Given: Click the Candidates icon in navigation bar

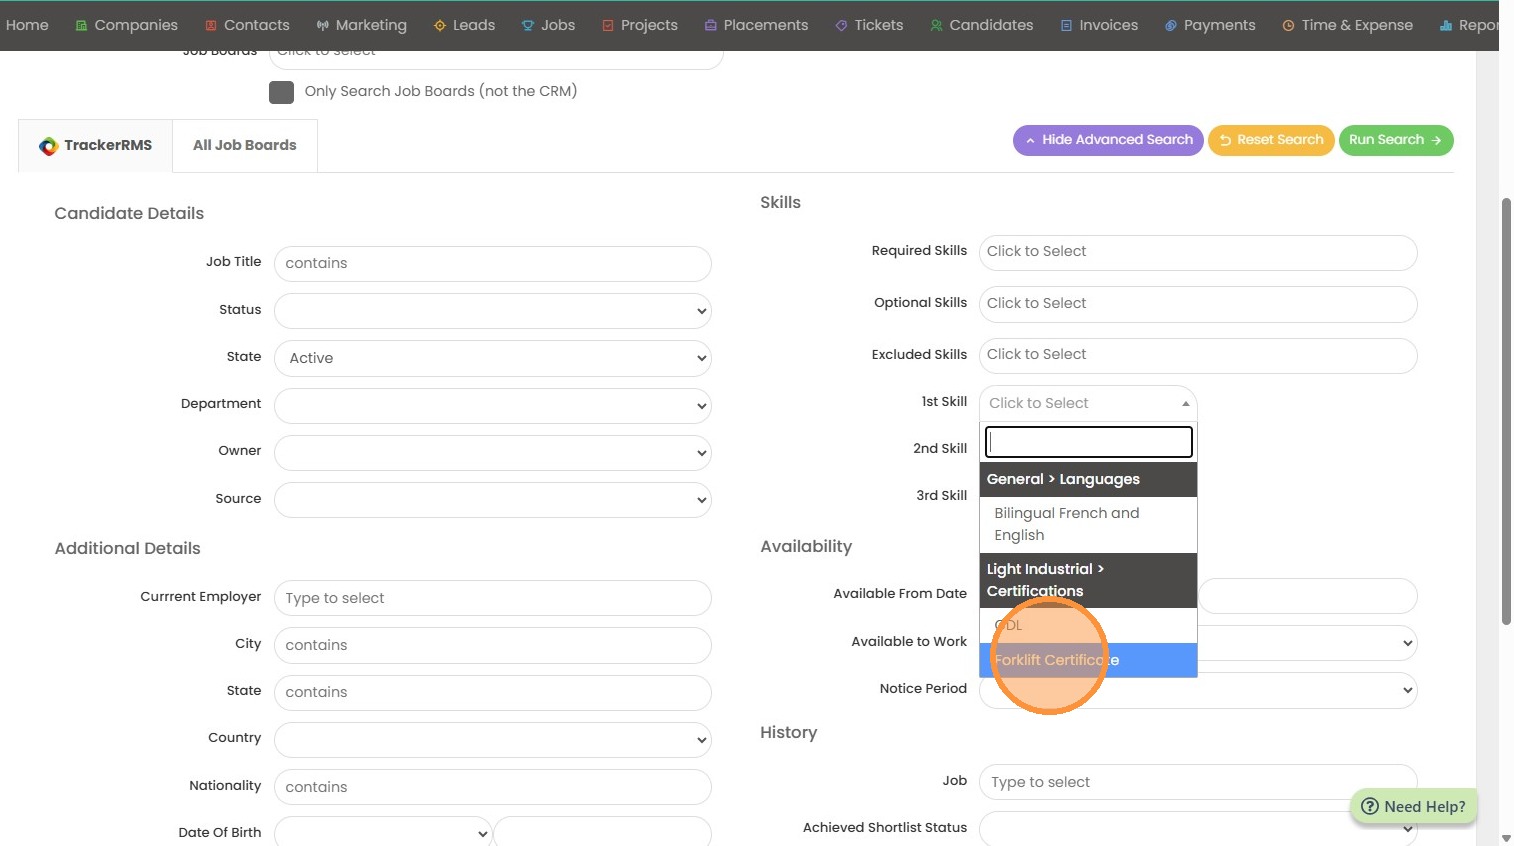Looking at the screenshot, I should (936, 26).
